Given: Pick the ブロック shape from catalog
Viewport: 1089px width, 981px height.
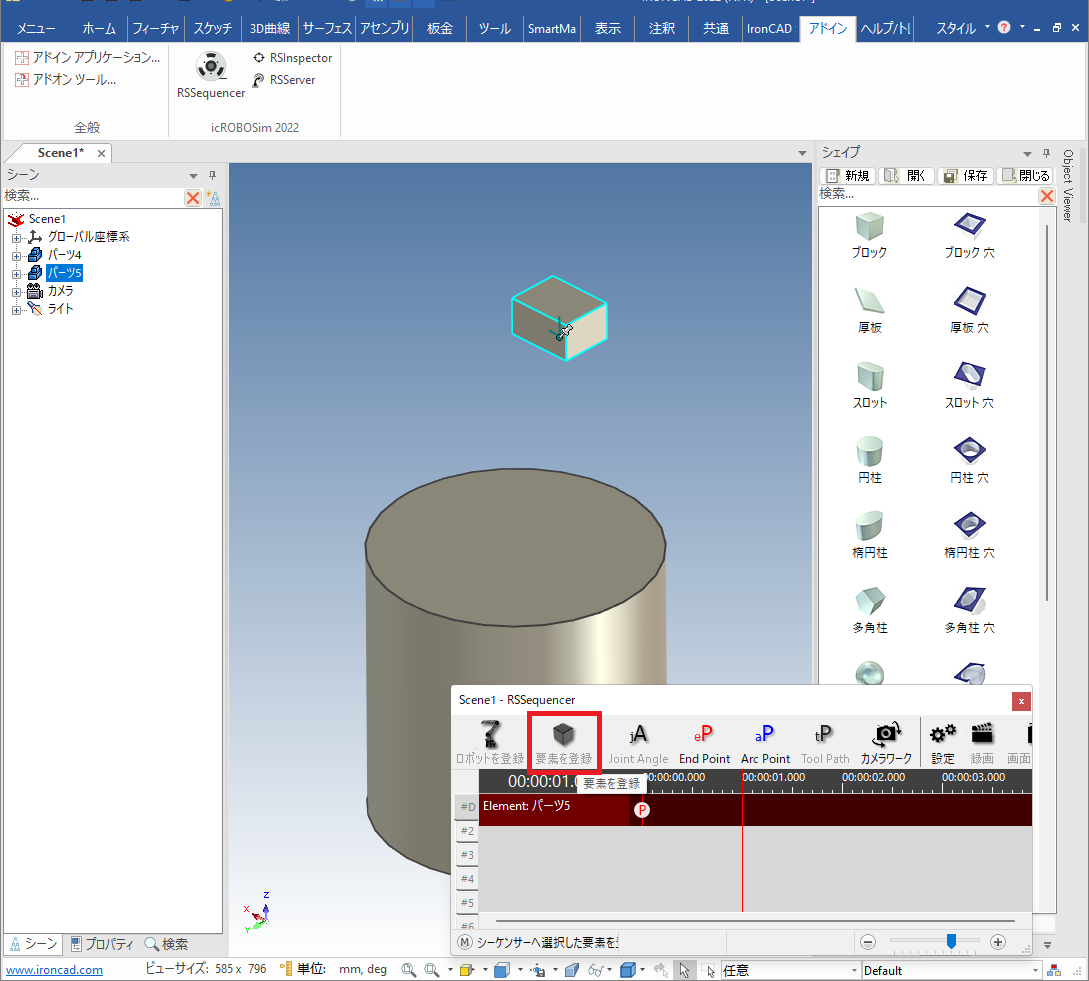Looking at the screenshot, I should tap(868, 228).
